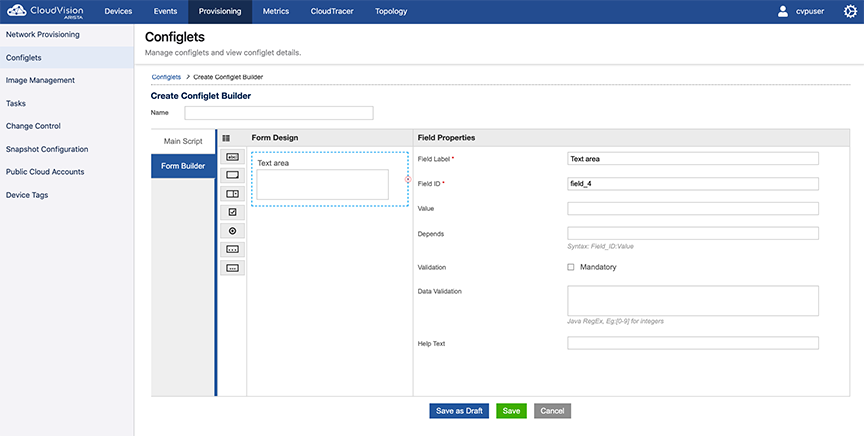Click the 'Text area' label in Form Design
Viewport: 864px width, 436px height.
(x=273, y=163)
